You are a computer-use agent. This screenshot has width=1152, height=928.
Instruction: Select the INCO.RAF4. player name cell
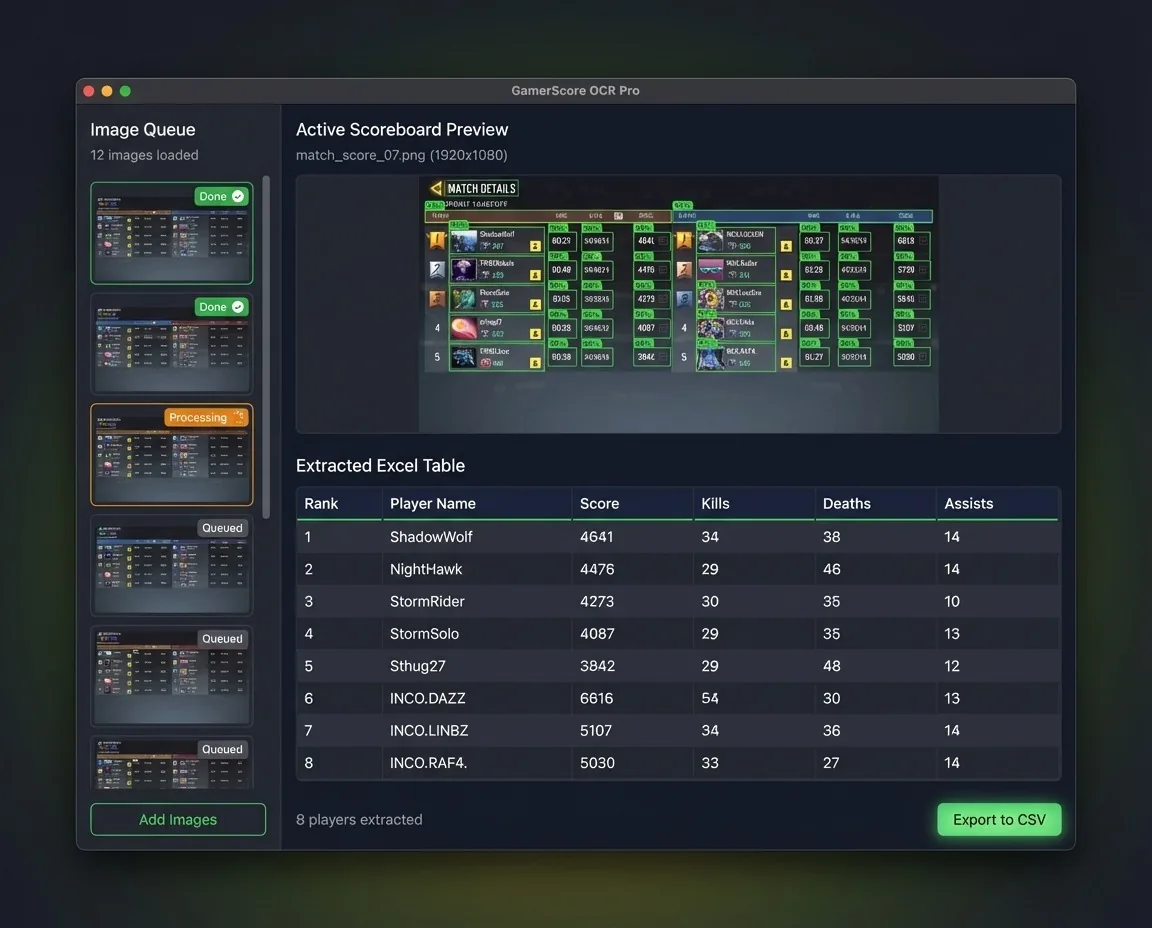click(428, 763)
